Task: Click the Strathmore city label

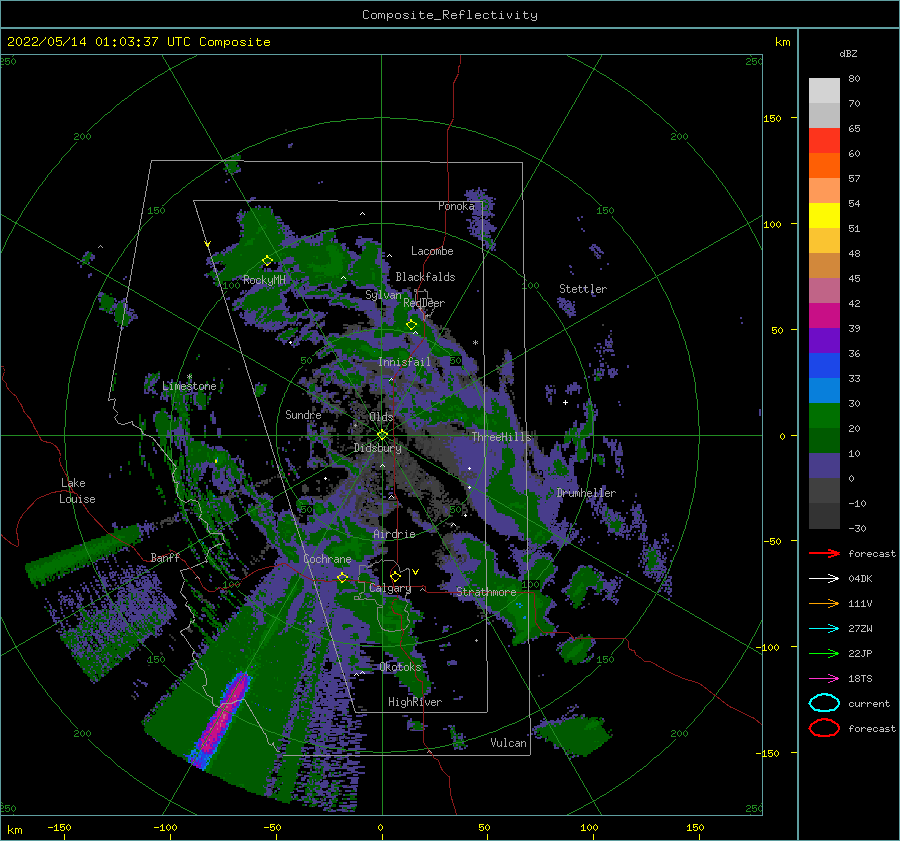Action: [x=486, y=592]
